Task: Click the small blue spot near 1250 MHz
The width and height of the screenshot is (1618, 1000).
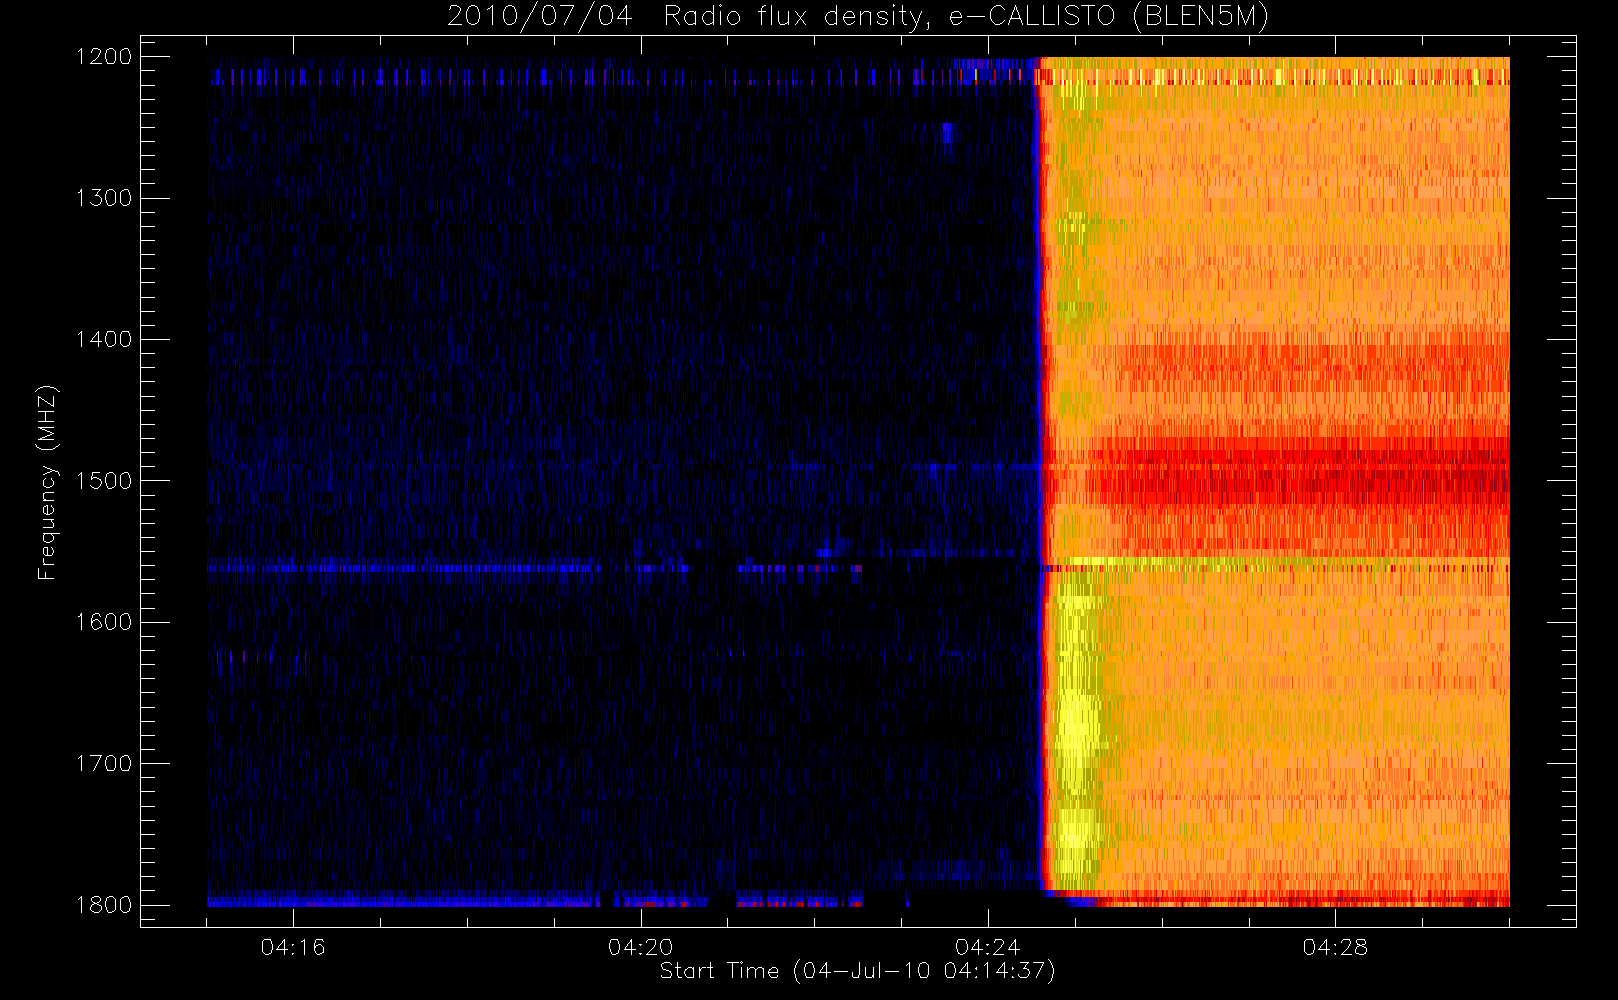Action: pos(947,133)
